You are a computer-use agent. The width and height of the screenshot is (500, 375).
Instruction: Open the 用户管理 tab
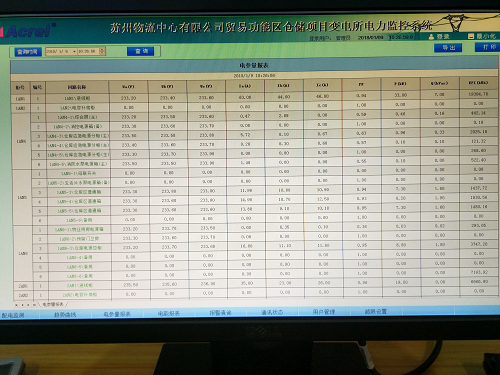pyautogui.click(x=324, y=312)
